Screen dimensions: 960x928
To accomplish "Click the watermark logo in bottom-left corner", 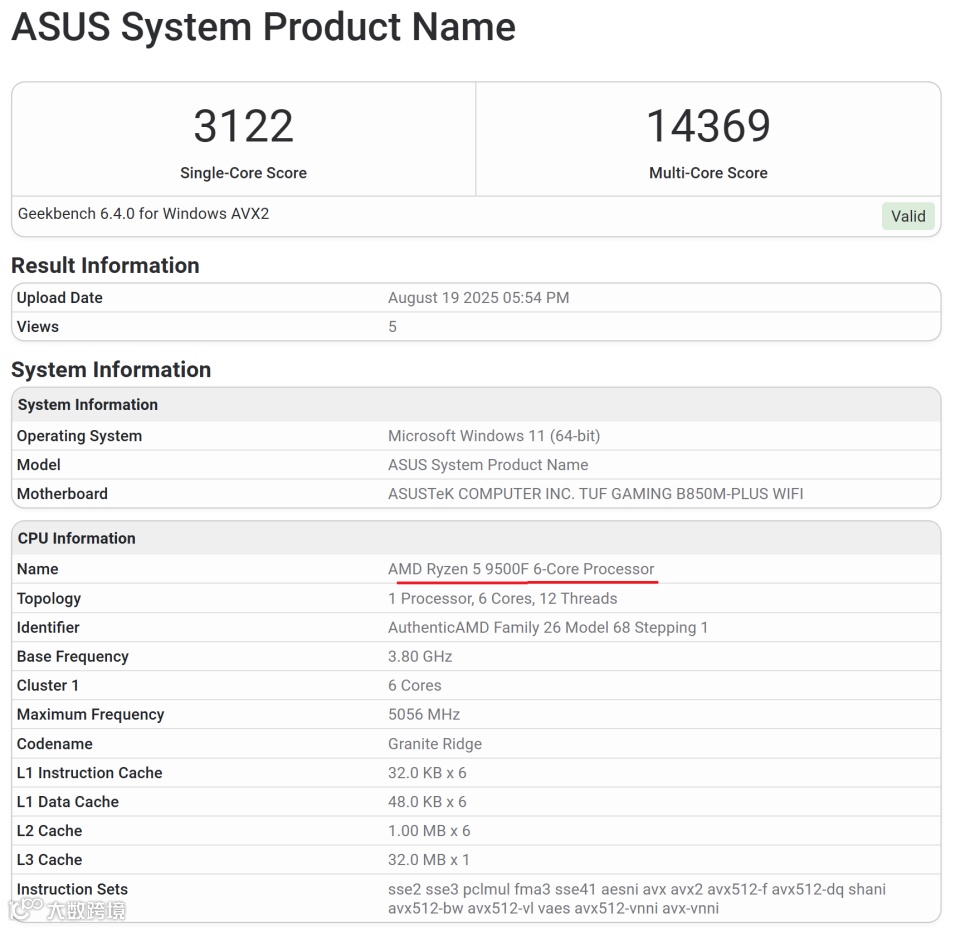I will [67, 909].
